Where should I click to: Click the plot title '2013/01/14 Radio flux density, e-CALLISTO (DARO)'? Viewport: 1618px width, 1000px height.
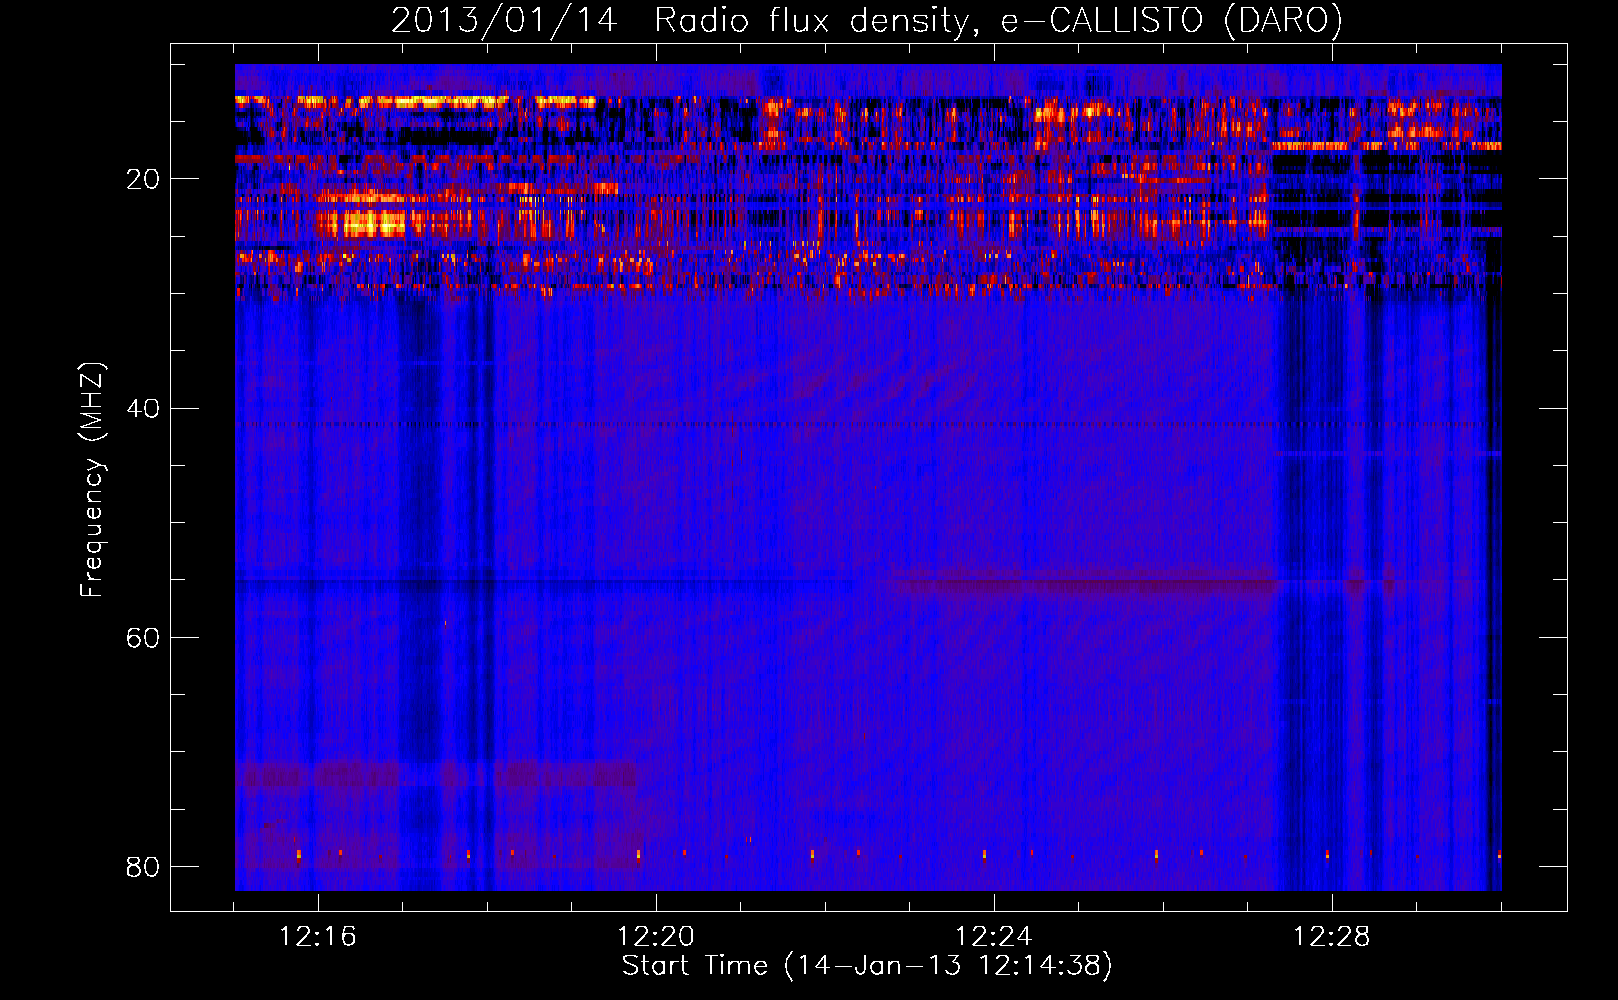click(867, 21)
